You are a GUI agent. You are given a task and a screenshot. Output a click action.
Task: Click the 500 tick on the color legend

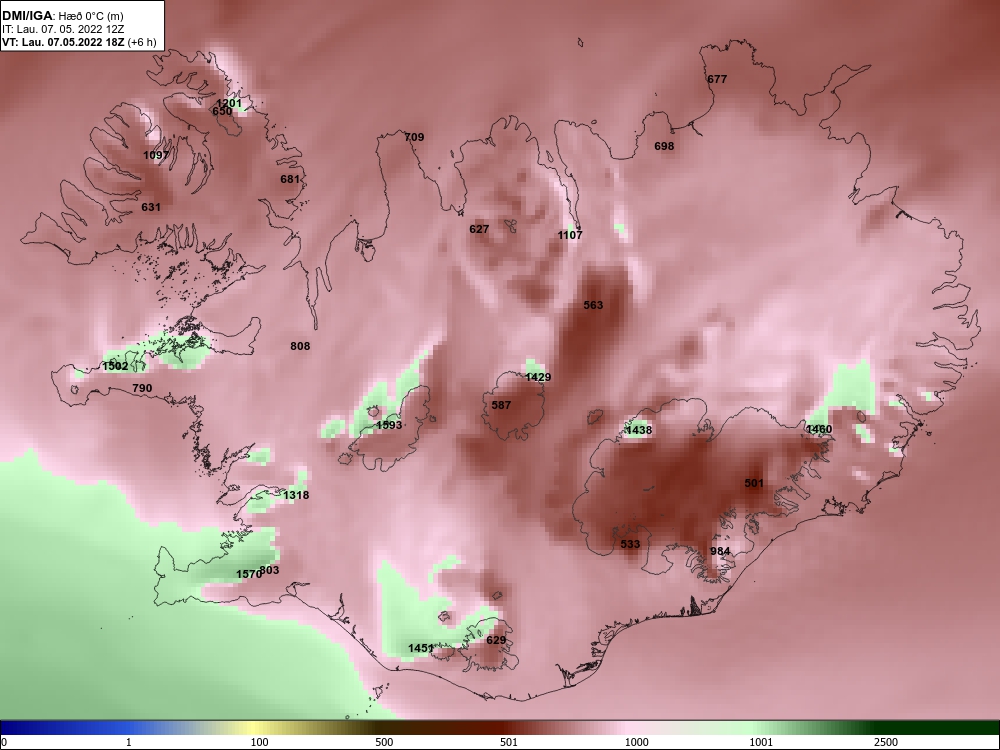(384, 742)
